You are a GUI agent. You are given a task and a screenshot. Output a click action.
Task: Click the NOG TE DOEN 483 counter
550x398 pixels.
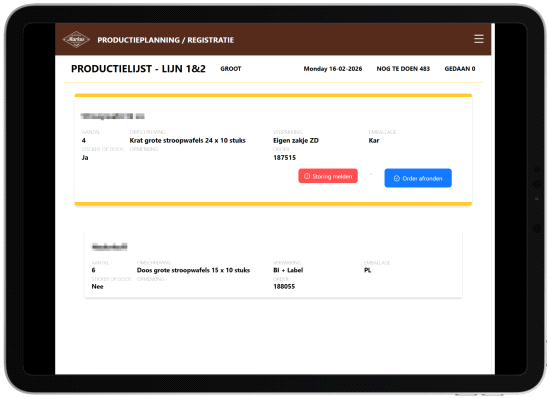[x=403, y=69]
